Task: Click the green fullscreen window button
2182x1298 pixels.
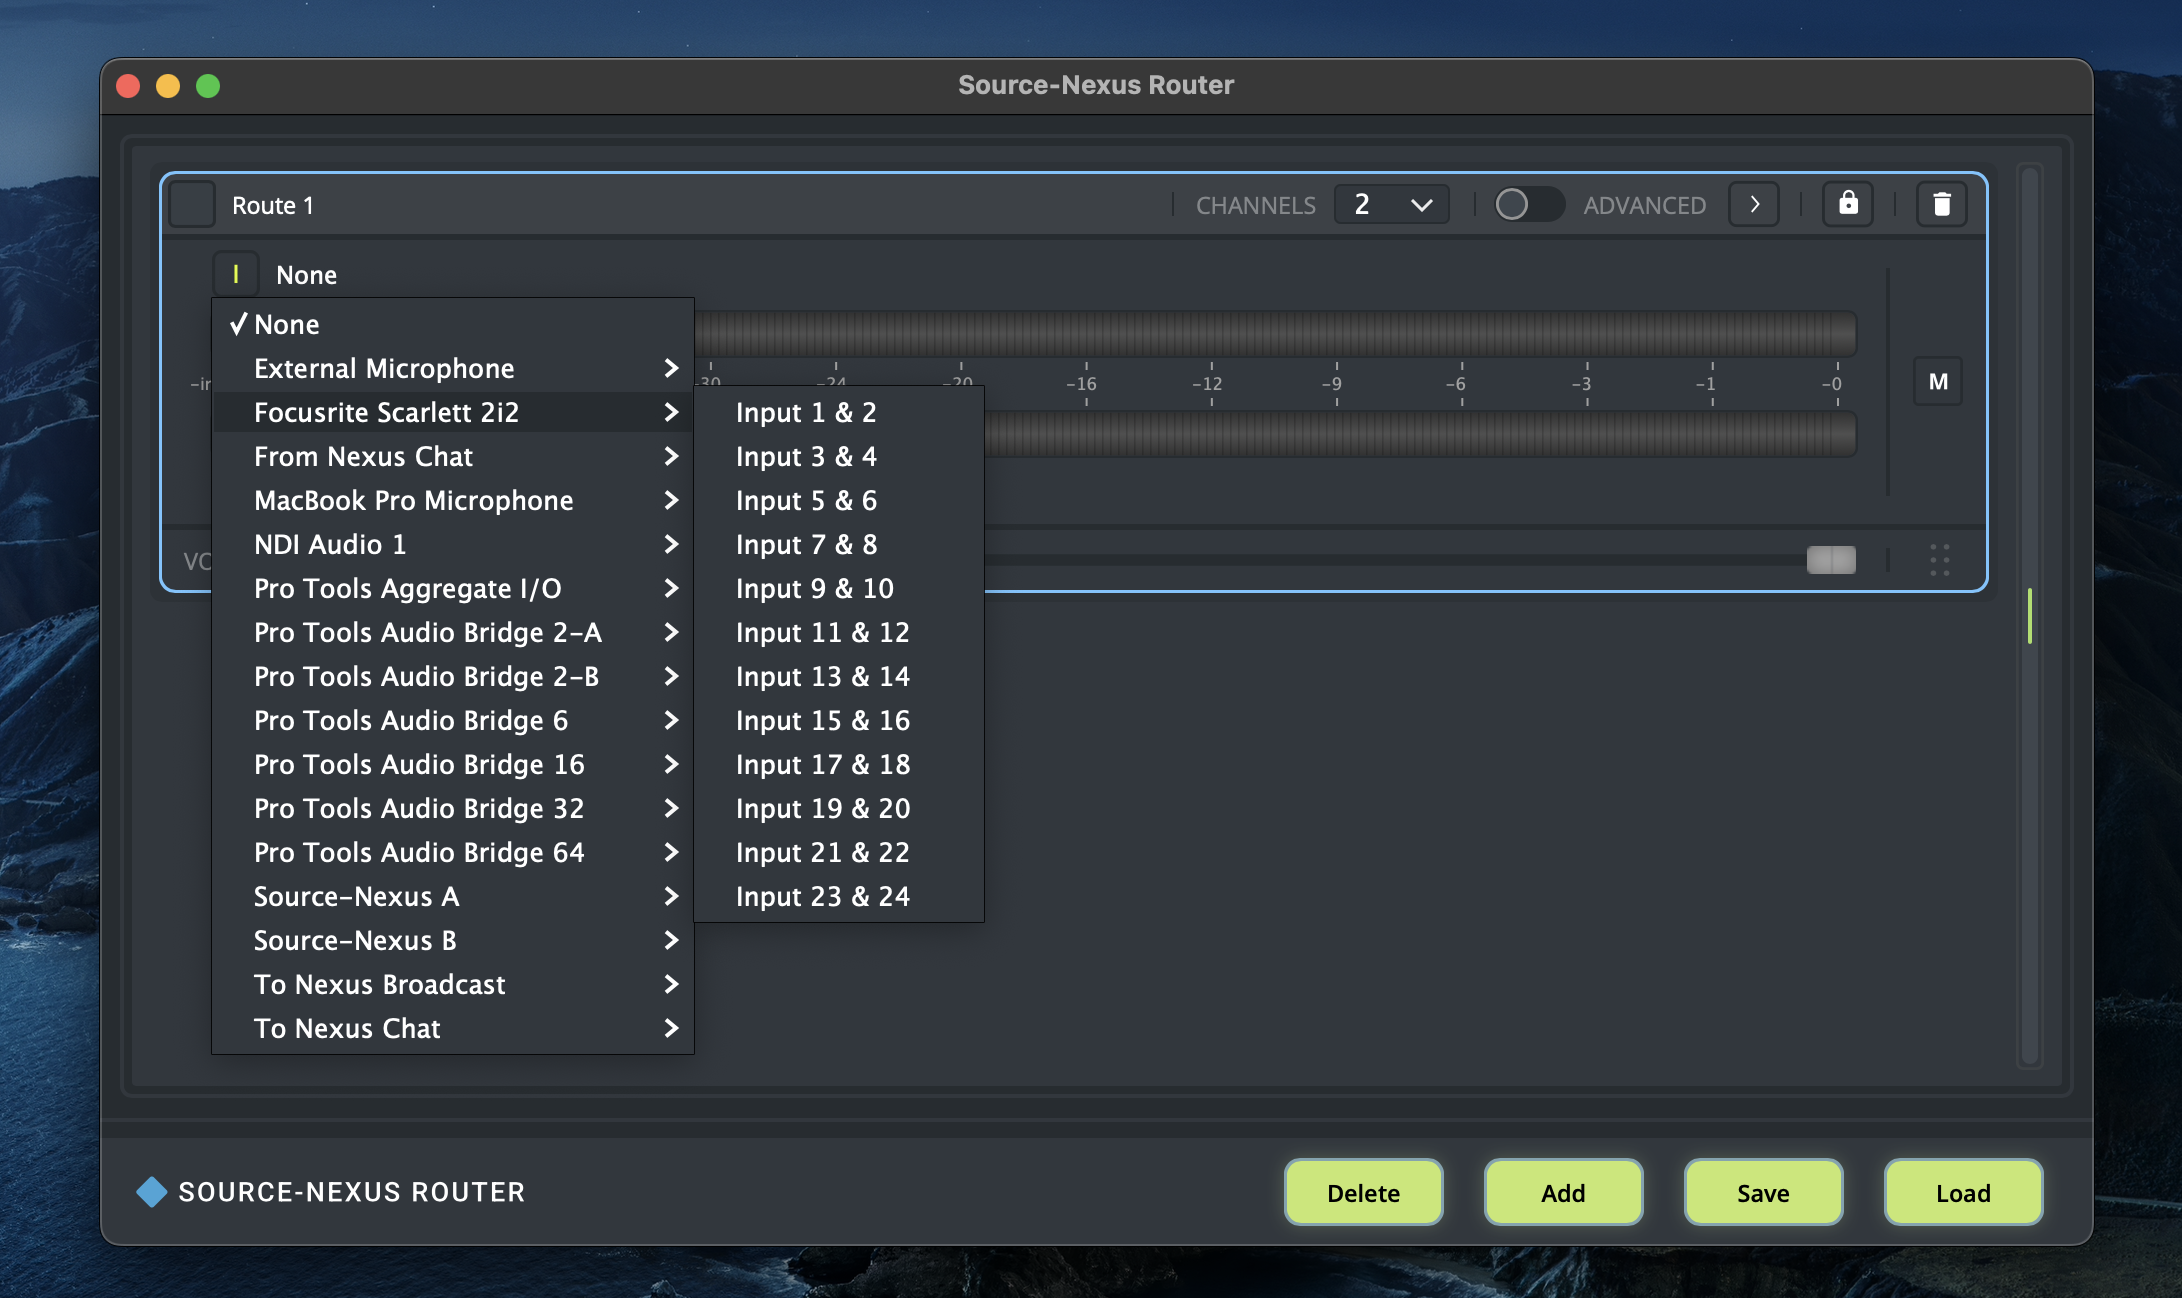Action: click(208, 86)
